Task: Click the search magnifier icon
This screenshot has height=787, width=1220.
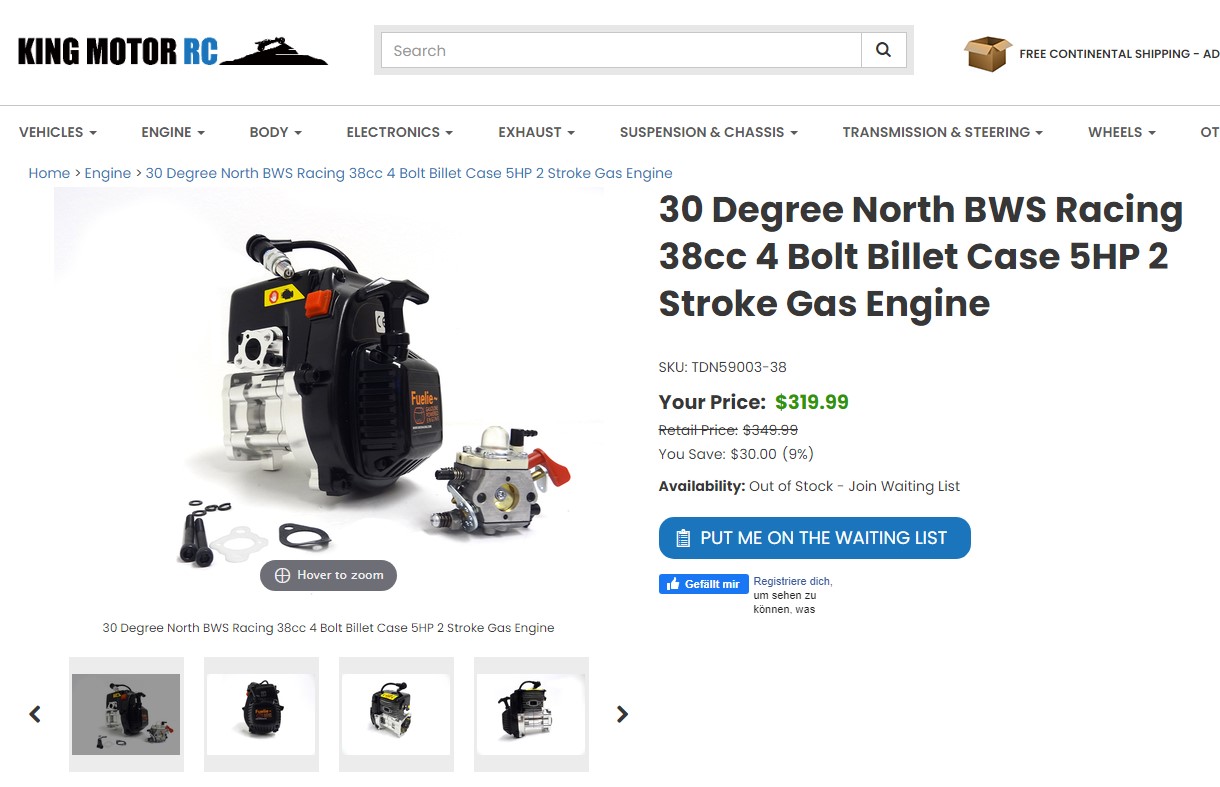Action: click(x=883, y=50)
